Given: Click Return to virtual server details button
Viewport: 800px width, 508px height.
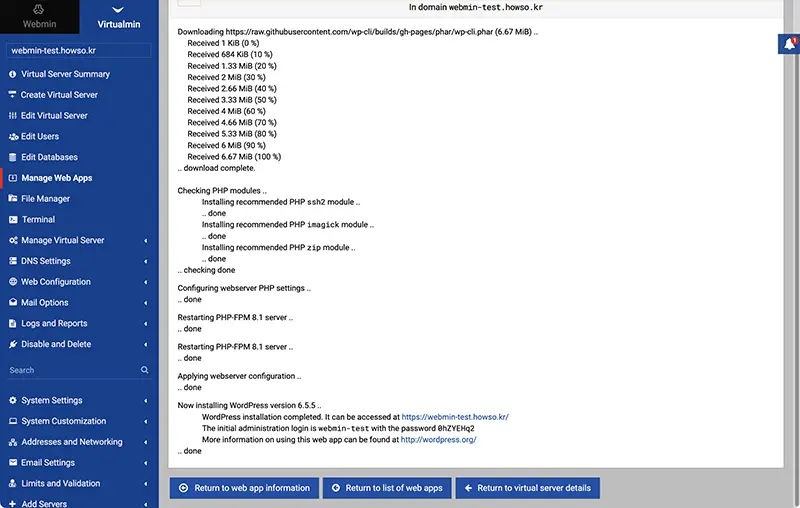Looking at the screenshot, I should coord(528,488).
